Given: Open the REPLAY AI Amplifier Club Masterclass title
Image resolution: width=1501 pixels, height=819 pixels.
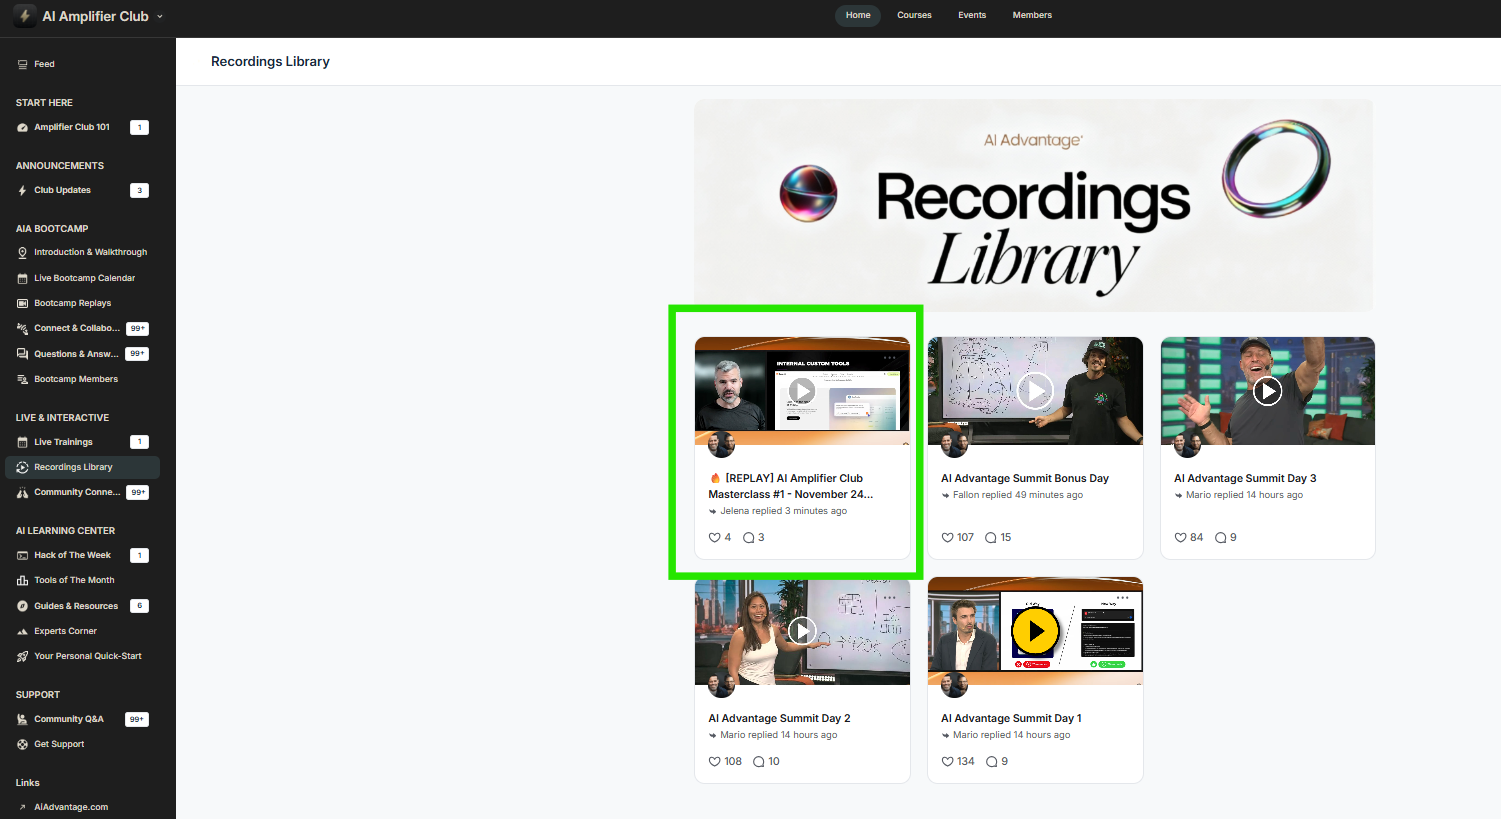Looking at the screenshot, I should (790, 486).
